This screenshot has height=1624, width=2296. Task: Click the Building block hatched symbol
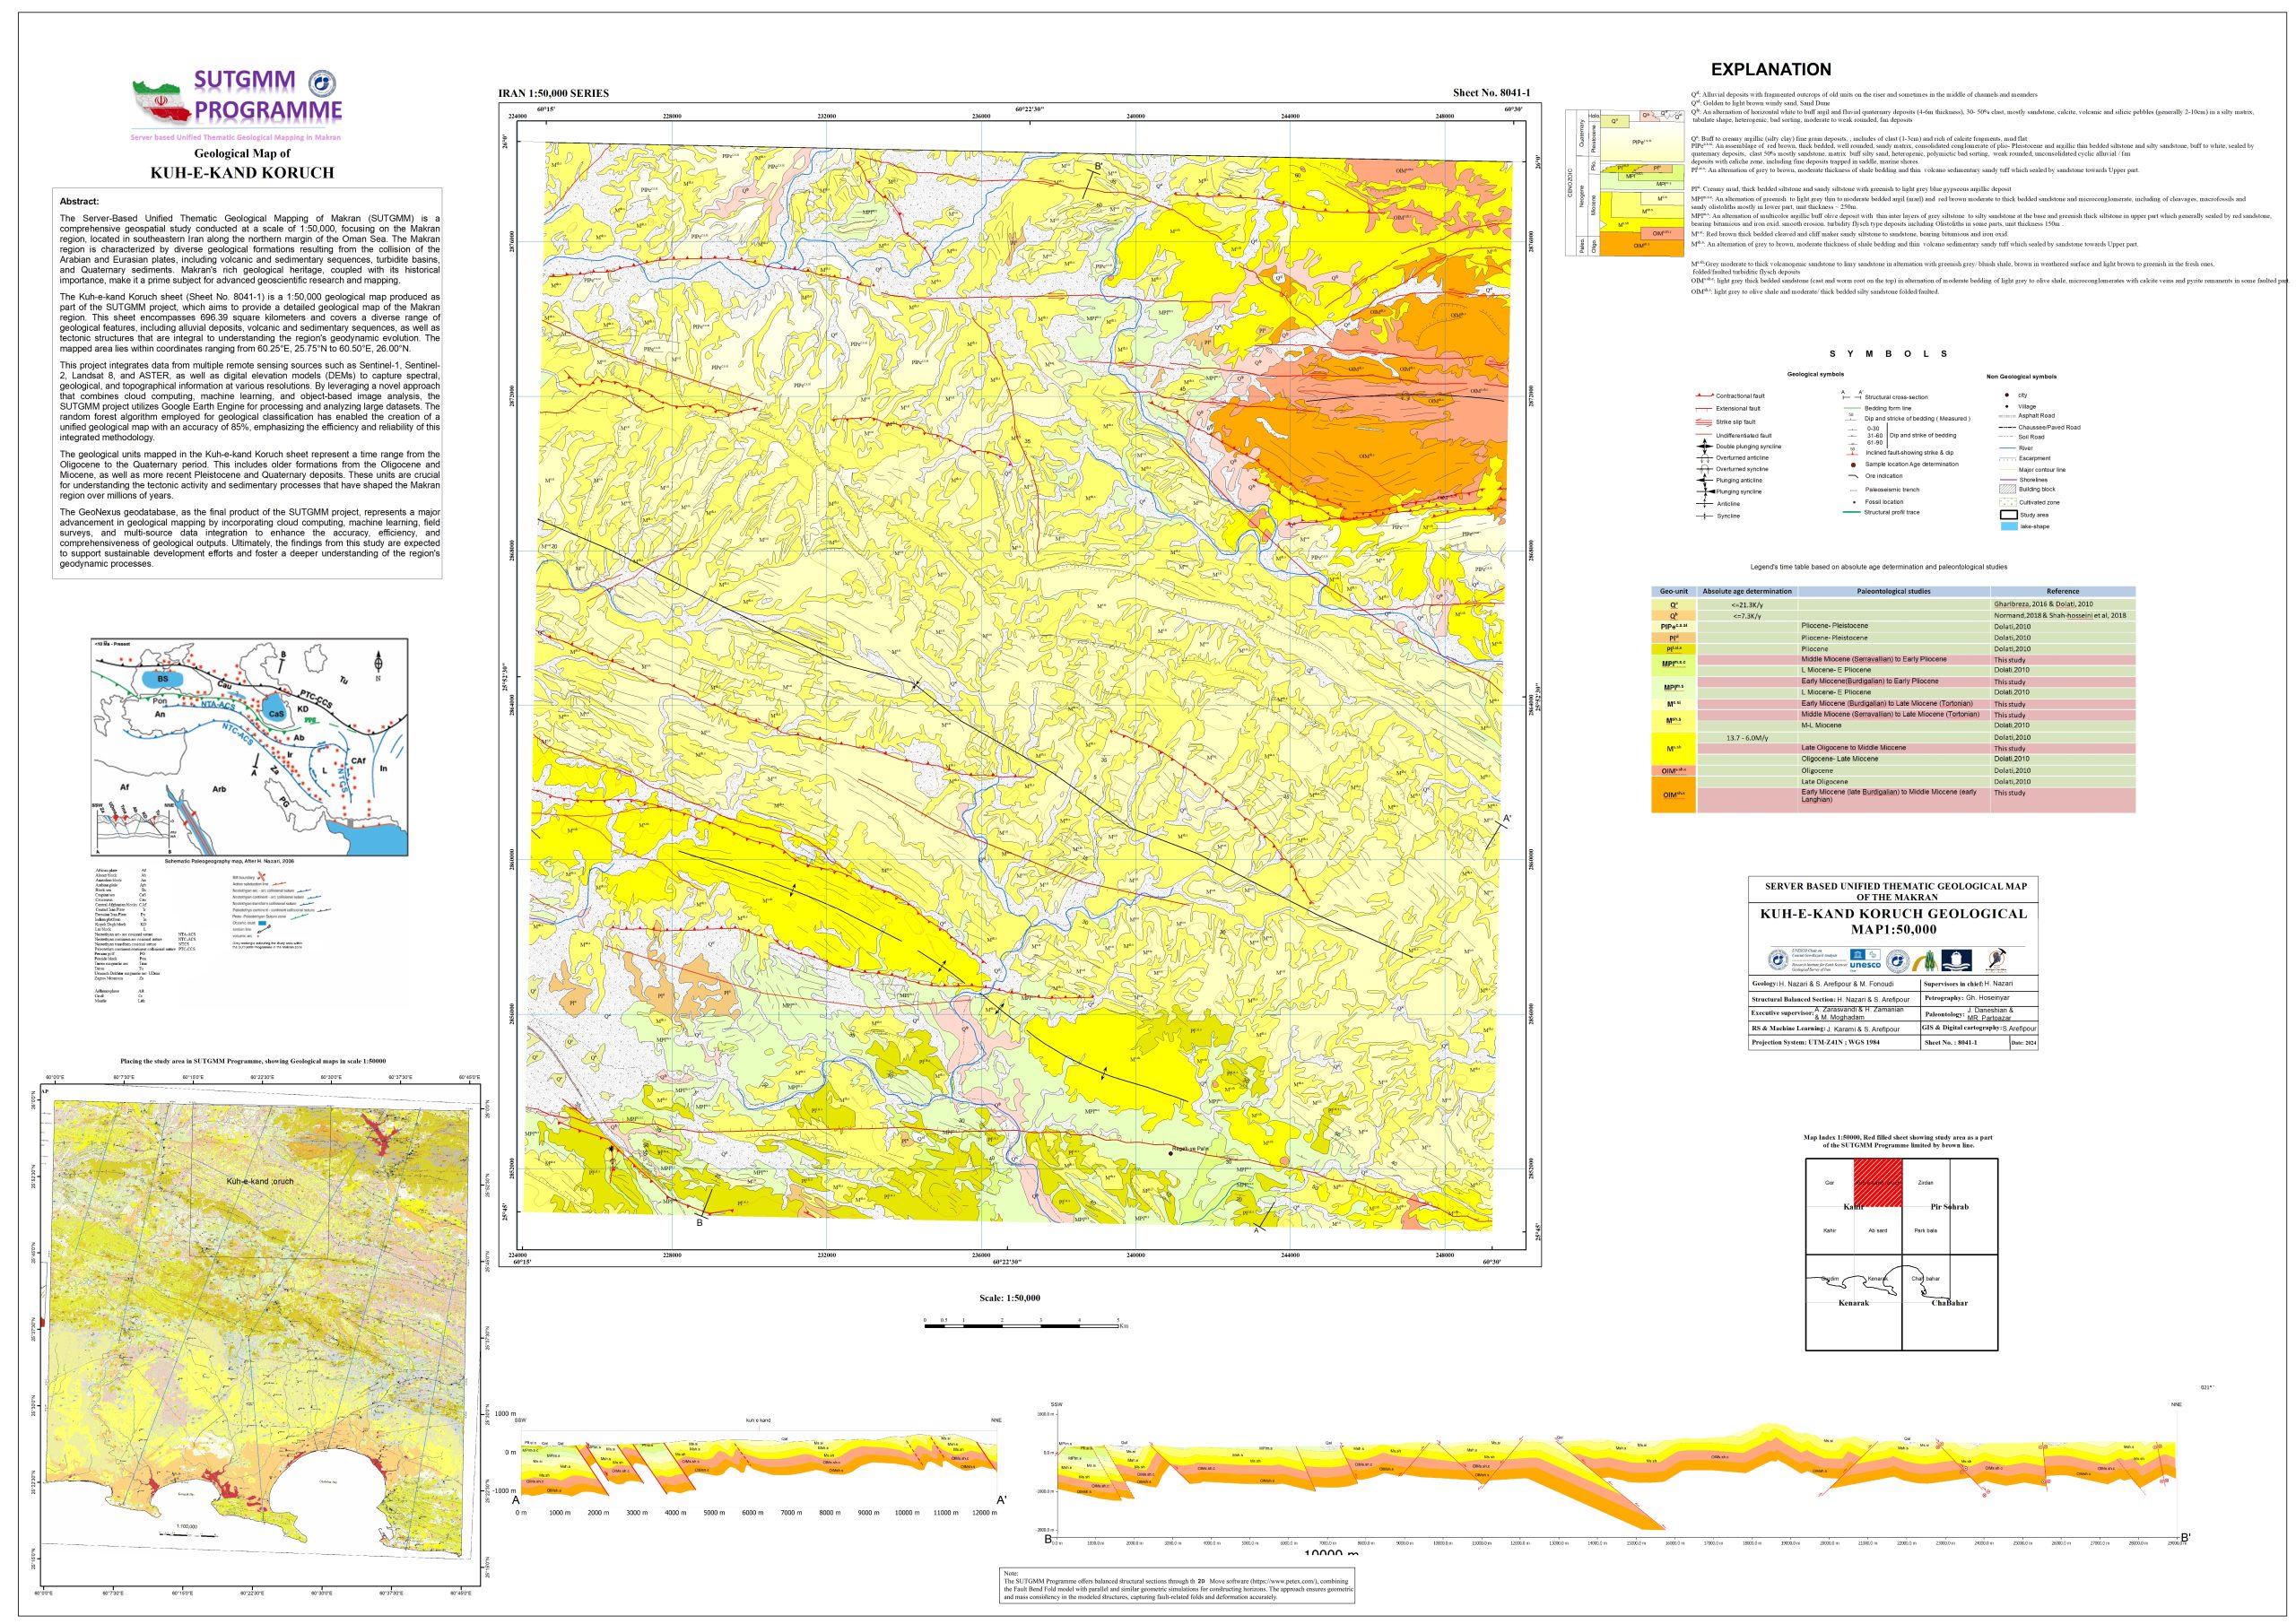(2007, 490)
